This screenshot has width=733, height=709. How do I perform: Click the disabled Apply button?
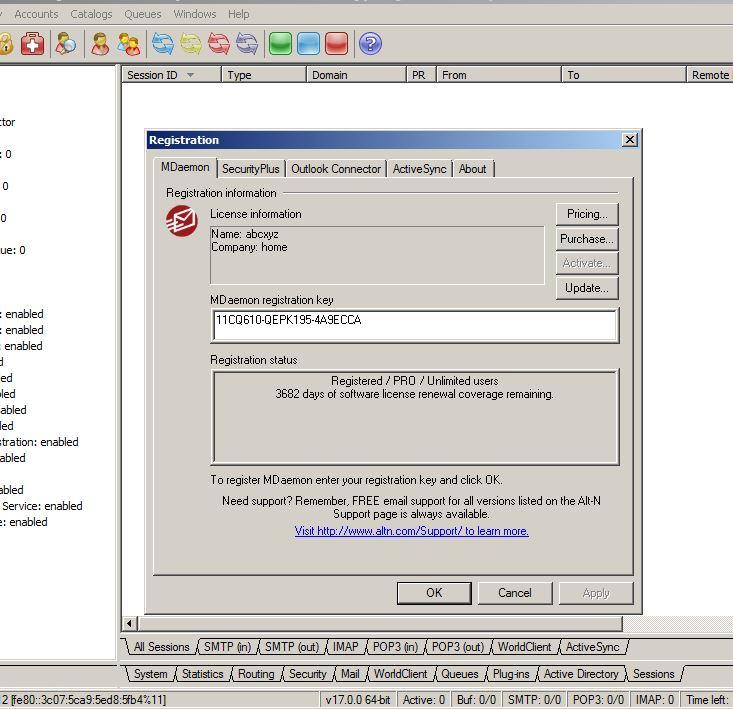click(x=596, y=593)
